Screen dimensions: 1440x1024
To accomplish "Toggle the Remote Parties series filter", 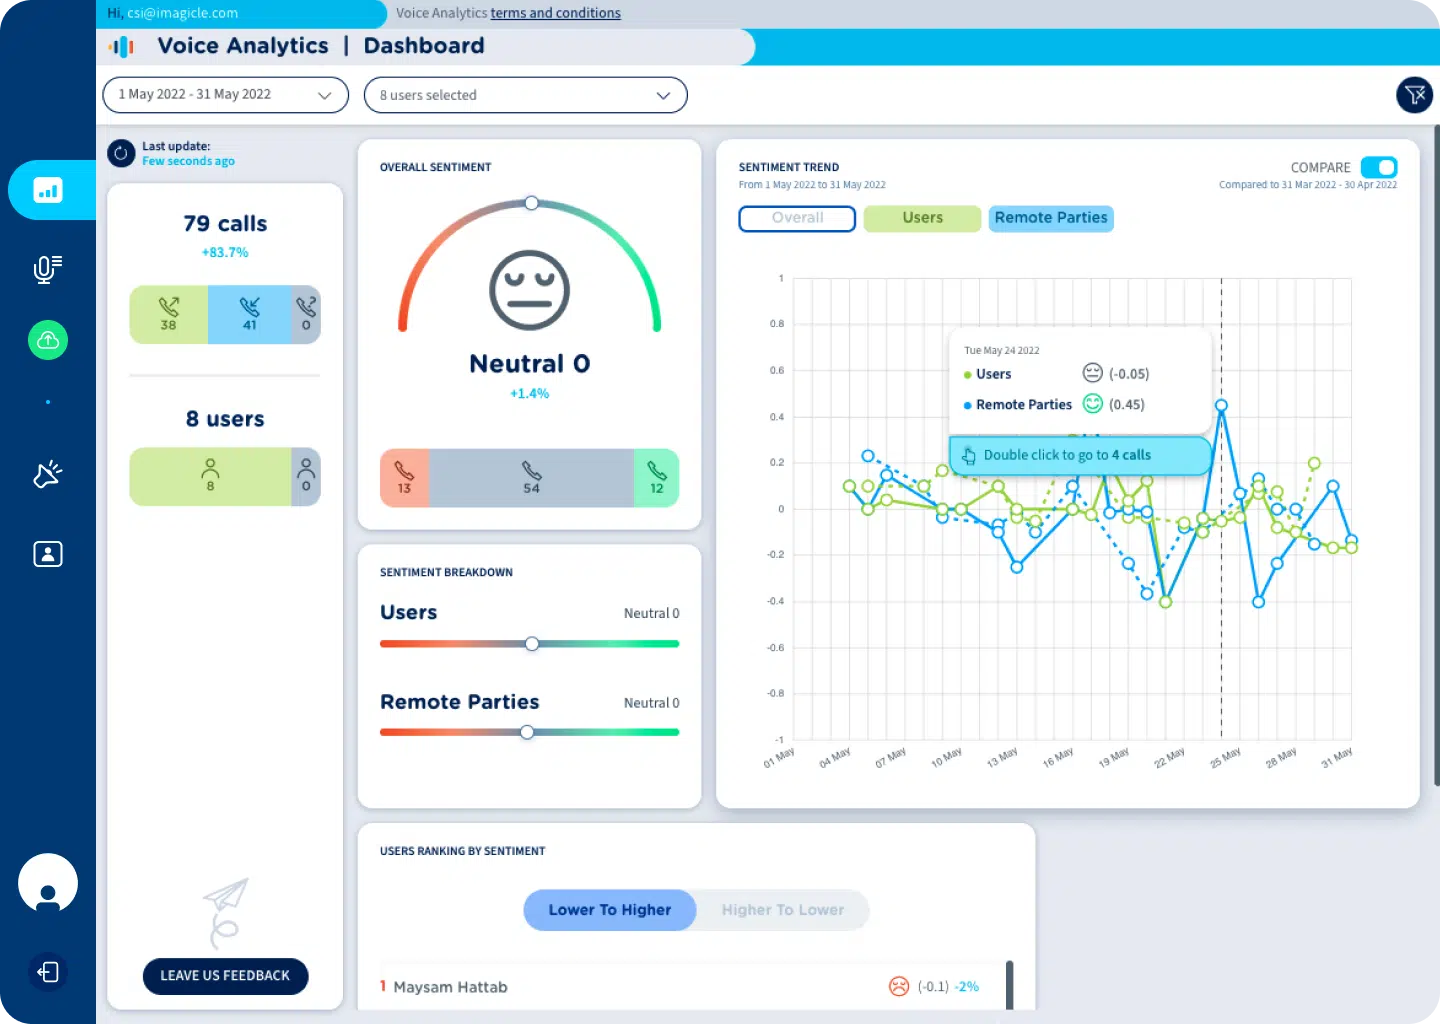I will tap(1050, 218).
